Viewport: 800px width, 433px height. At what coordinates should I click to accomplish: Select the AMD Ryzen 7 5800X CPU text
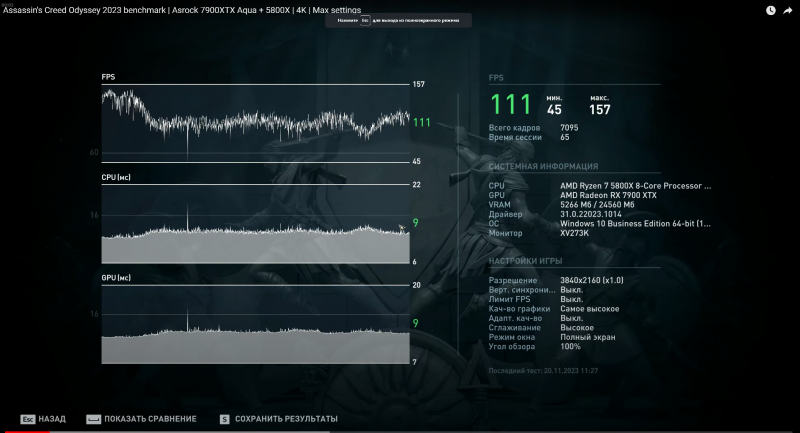click(635, 186)
